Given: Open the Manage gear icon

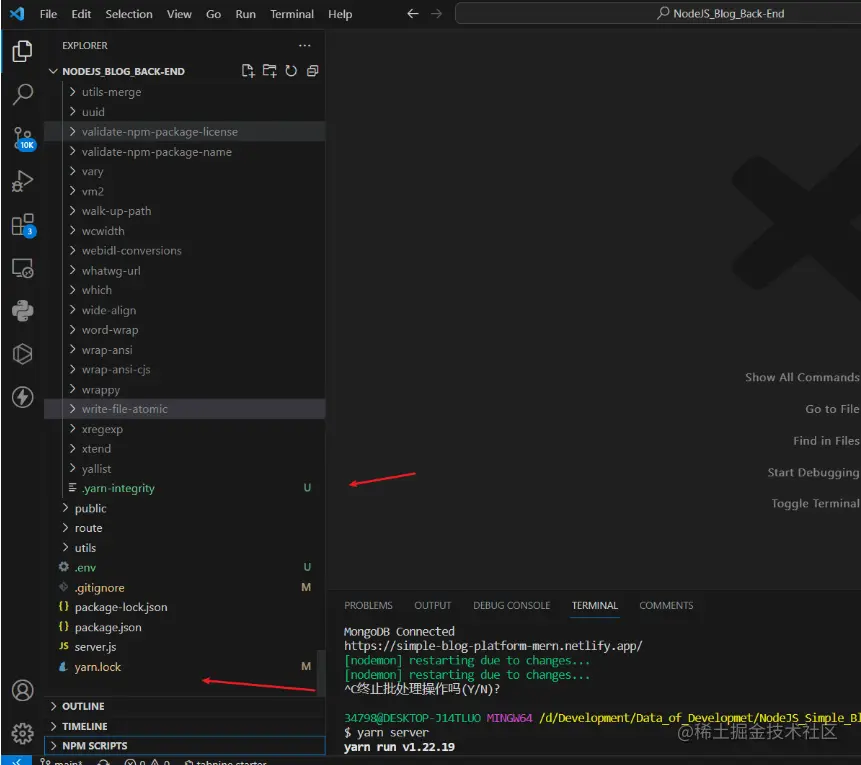Looking at the screenshot, I should click(x=22, y=733).
